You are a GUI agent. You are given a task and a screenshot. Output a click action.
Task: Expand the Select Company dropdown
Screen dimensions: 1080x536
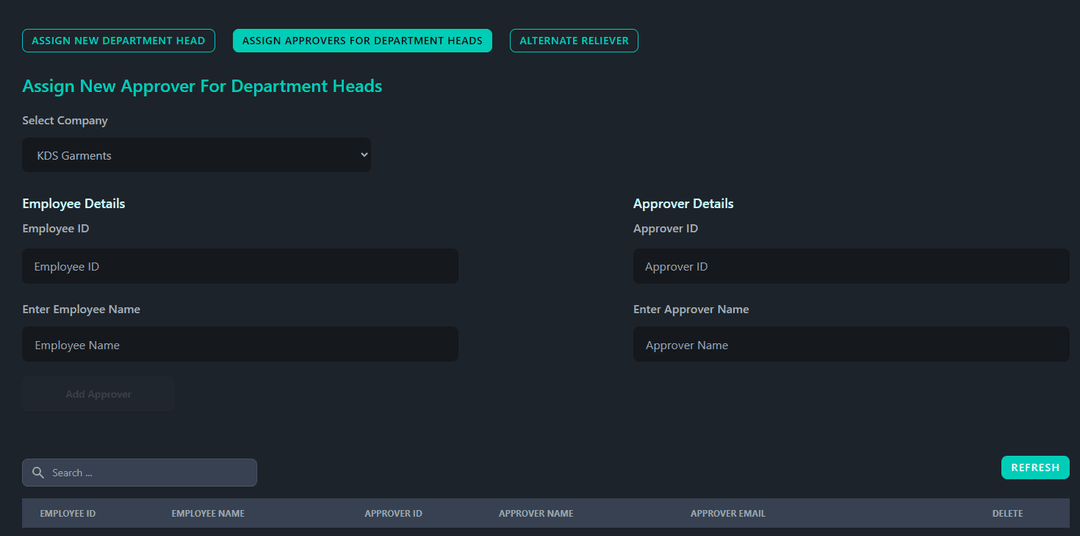click(196, 155)
